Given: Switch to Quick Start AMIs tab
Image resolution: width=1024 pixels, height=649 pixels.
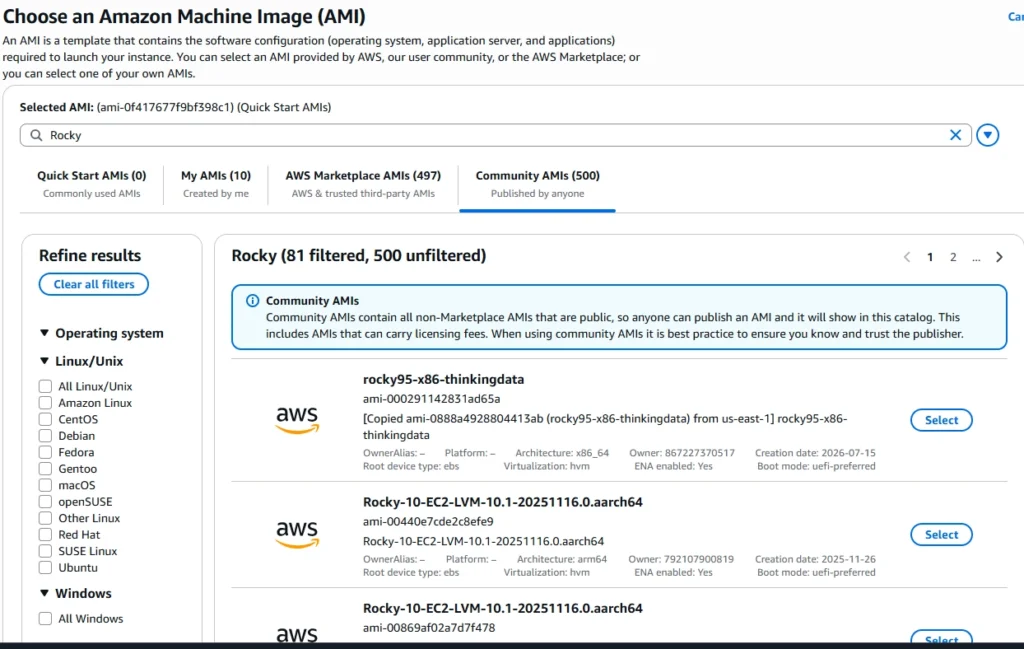Looking at the screenshot, I should [x=91, y=183].
